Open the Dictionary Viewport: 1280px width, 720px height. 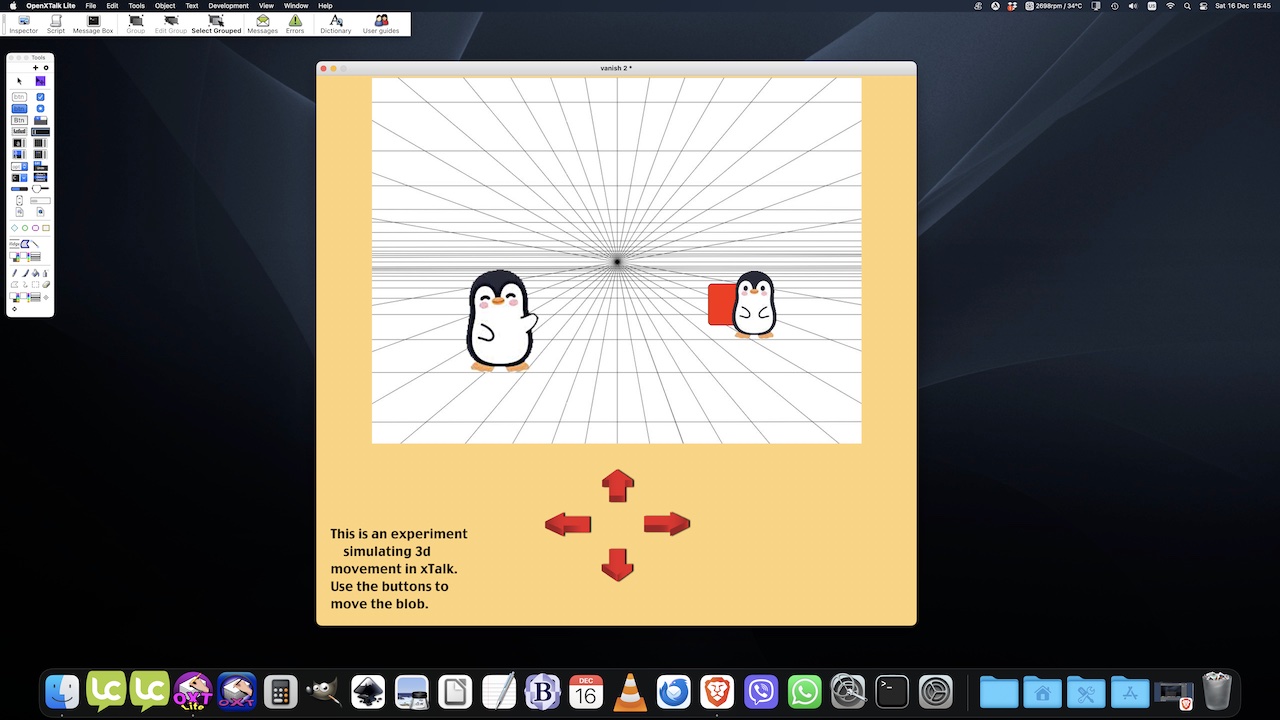336,23
